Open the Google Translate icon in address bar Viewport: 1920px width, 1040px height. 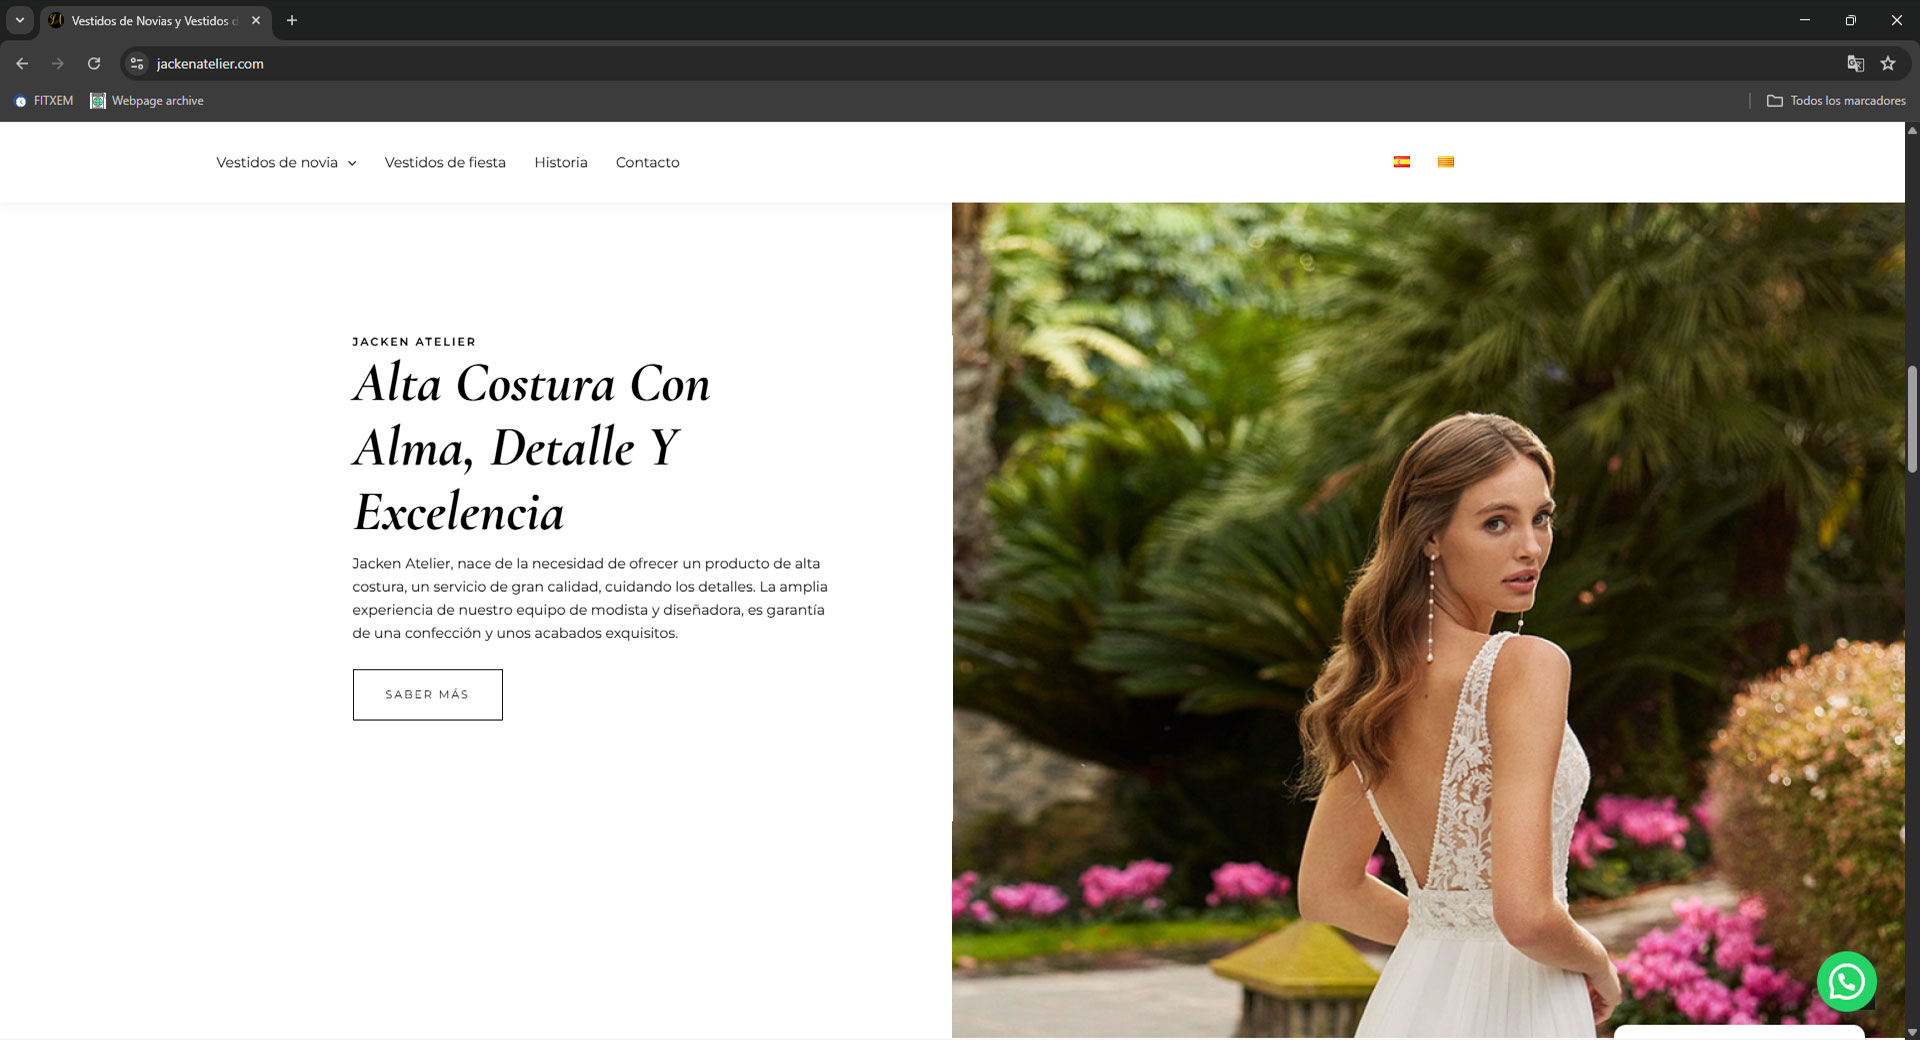(1855, 63)
